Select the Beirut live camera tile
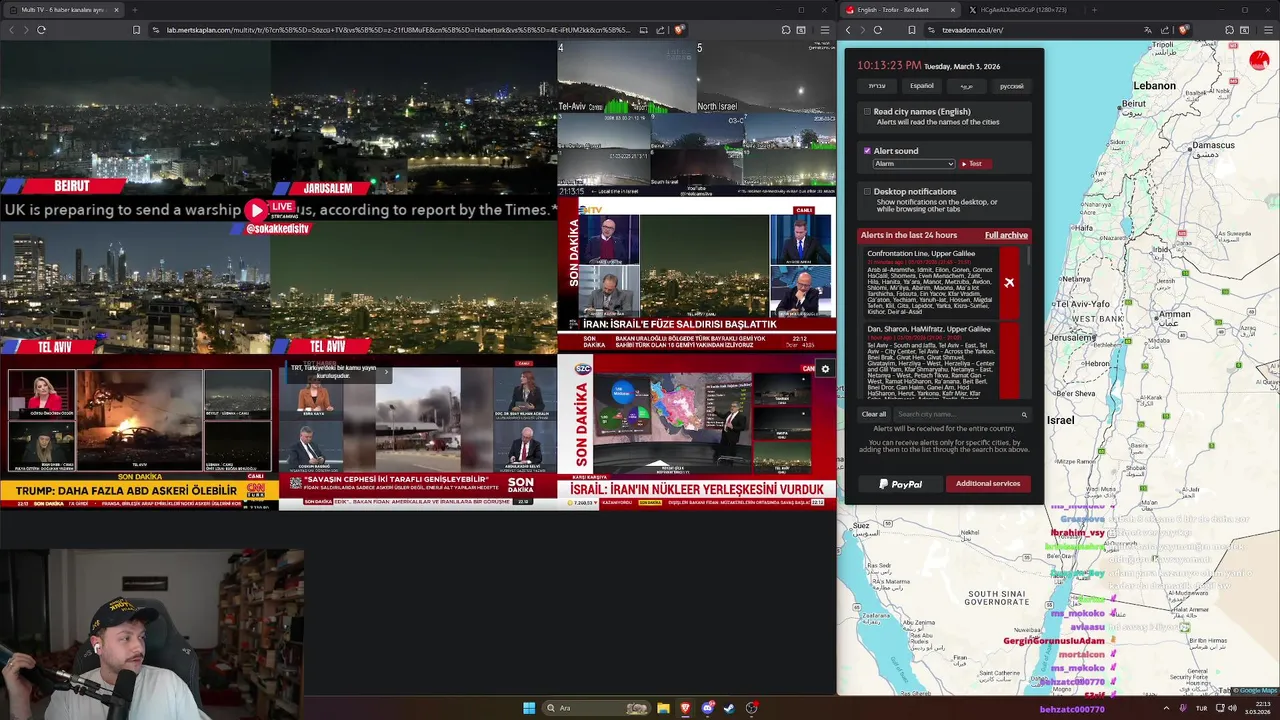This screenshot has height=720, width=1280. [135, 118]
